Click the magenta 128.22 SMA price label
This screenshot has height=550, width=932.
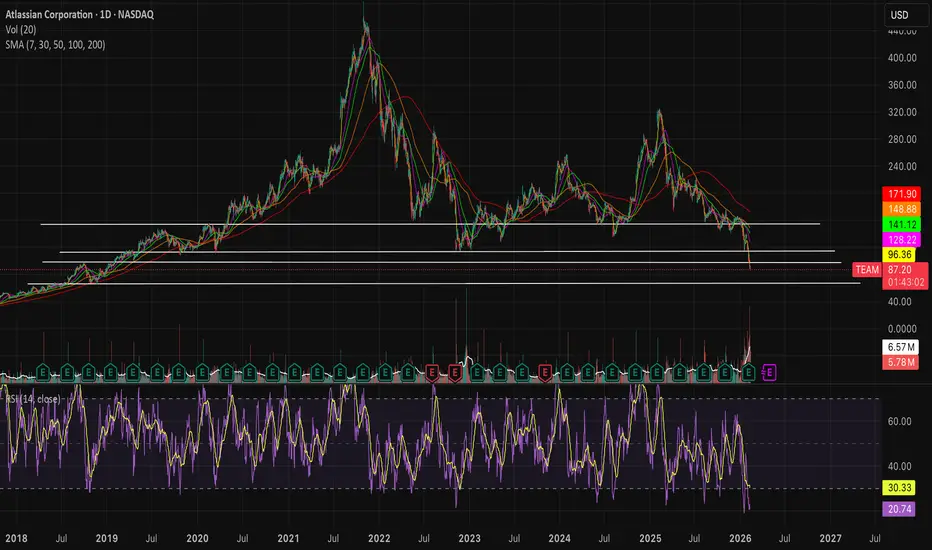(x=902, y=240)
